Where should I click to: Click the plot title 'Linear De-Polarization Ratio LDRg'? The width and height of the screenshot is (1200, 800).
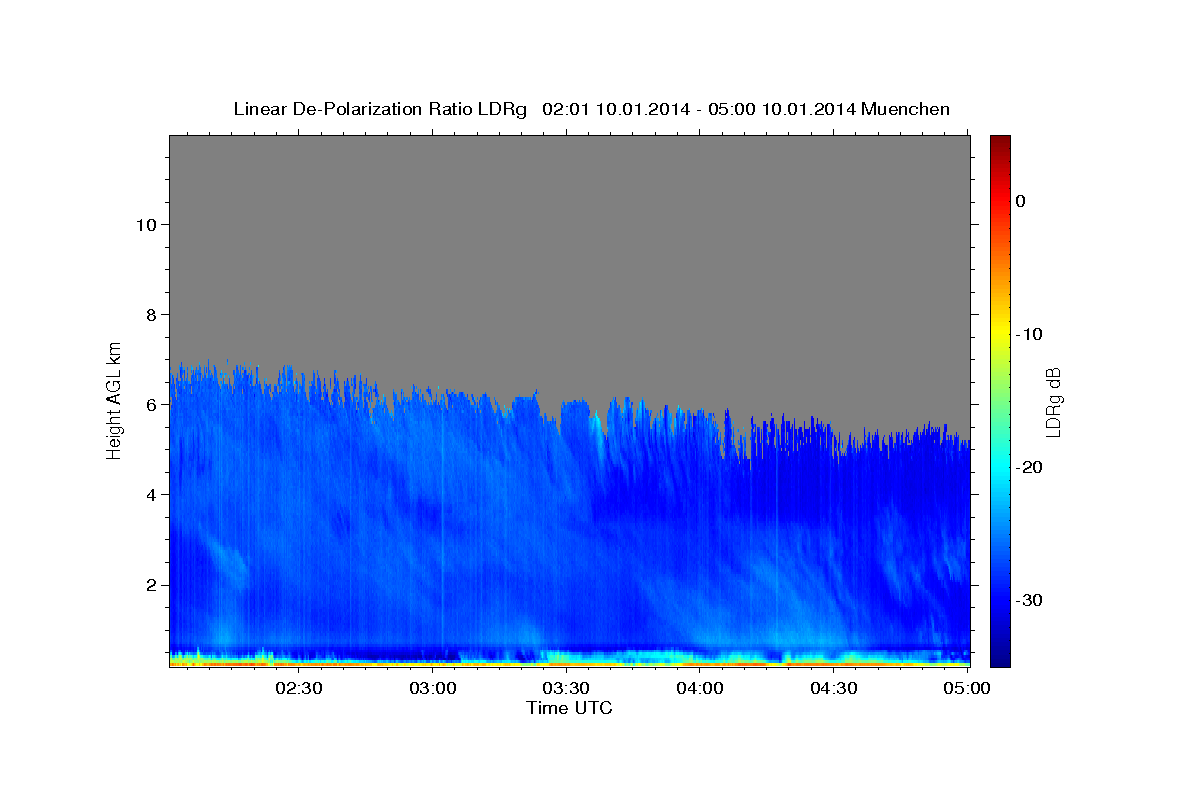click(379, 109)
